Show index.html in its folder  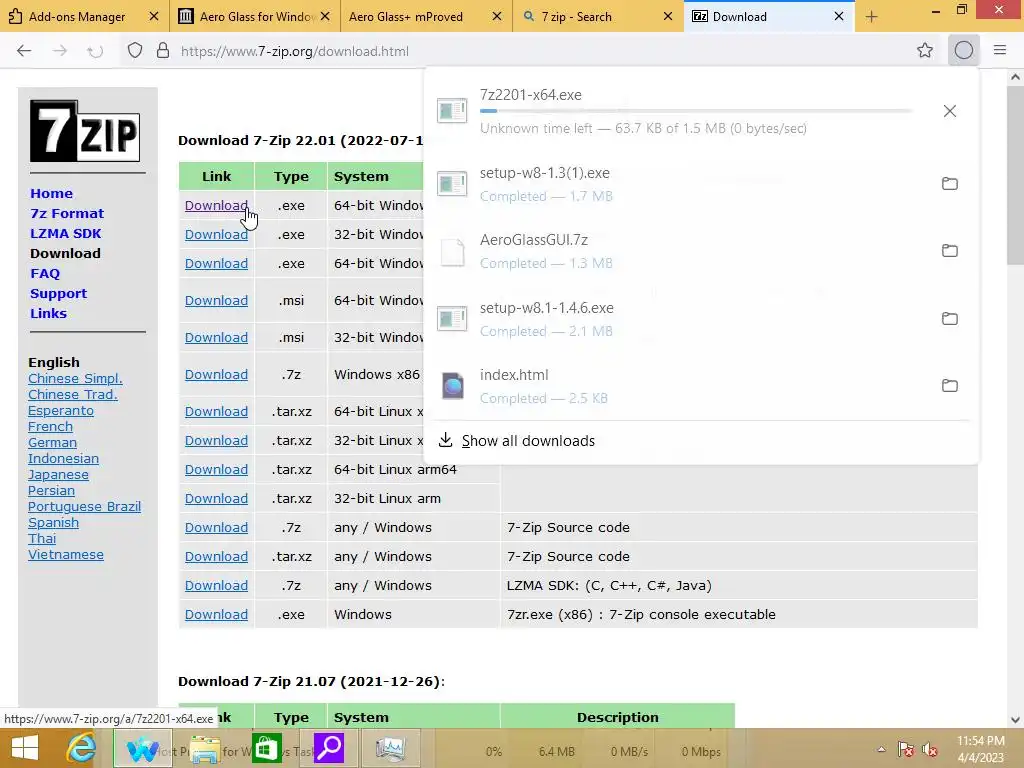tap(950, 386)
